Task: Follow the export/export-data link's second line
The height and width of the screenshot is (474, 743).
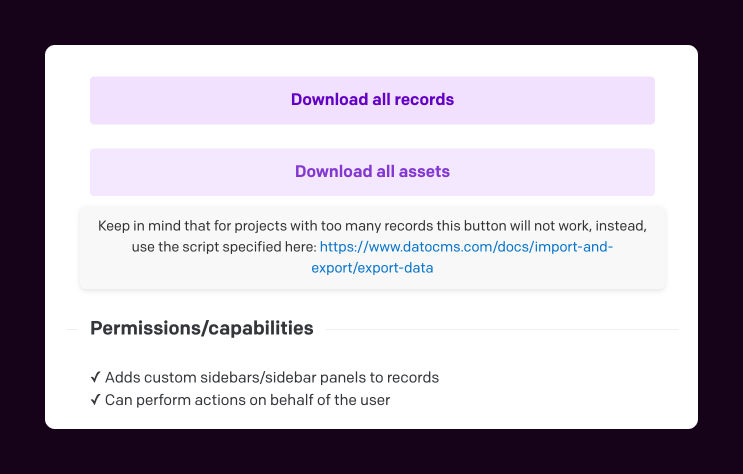Action: (x=372, y=268)
